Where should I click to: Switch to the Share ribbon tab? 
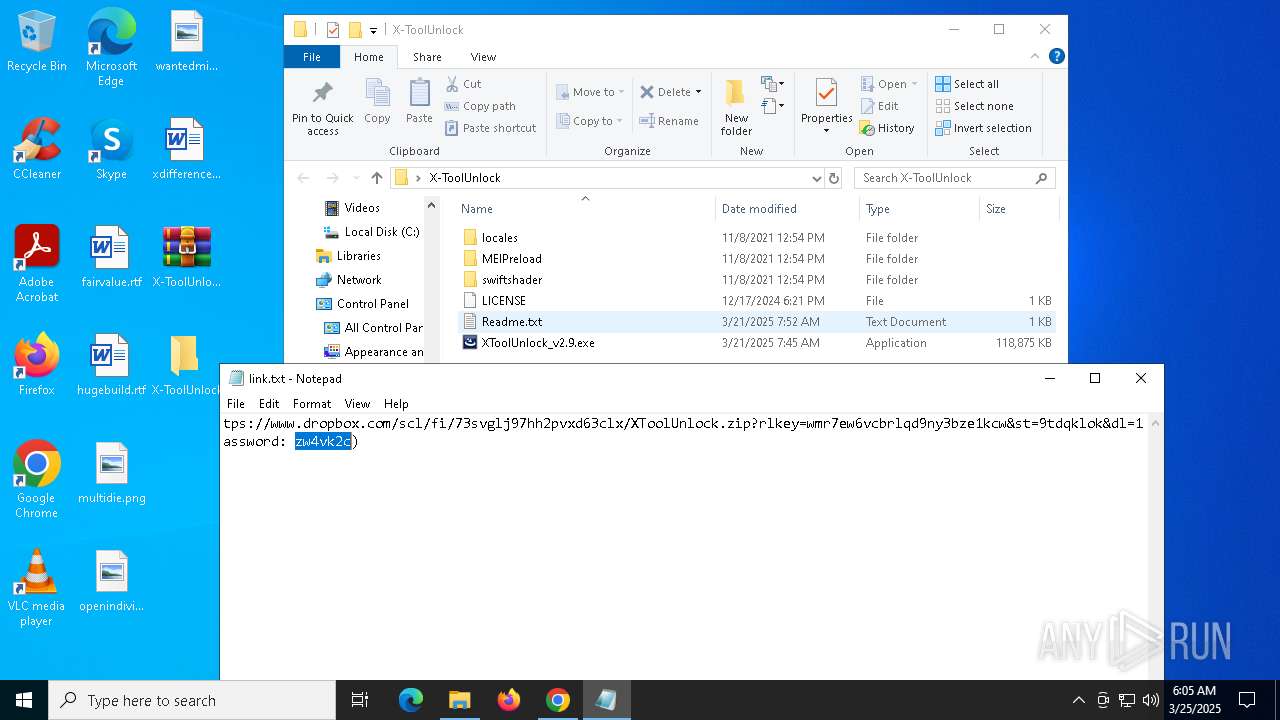point(427,57)
